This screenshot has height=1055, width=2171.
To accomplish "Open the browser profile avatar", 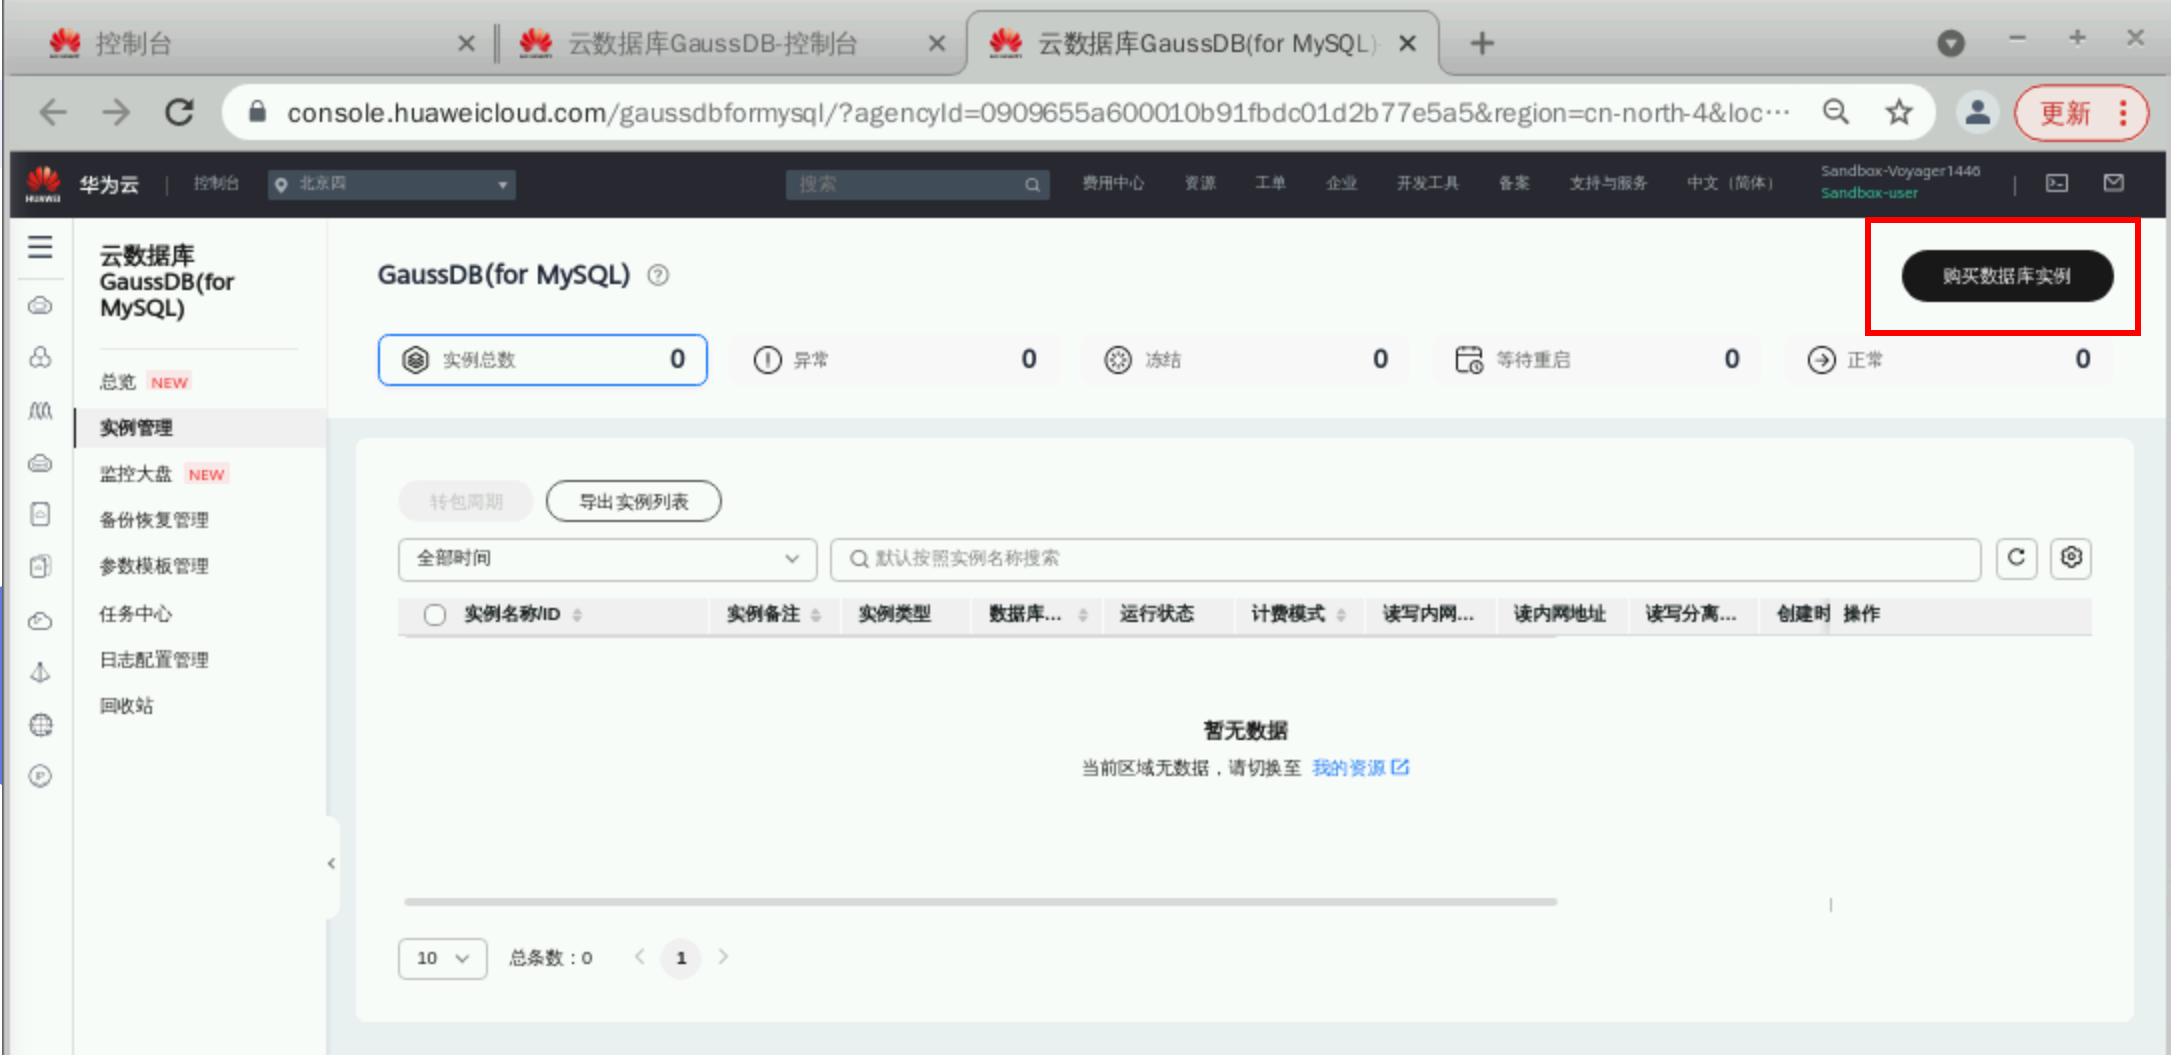I will tap(1977, 112).
